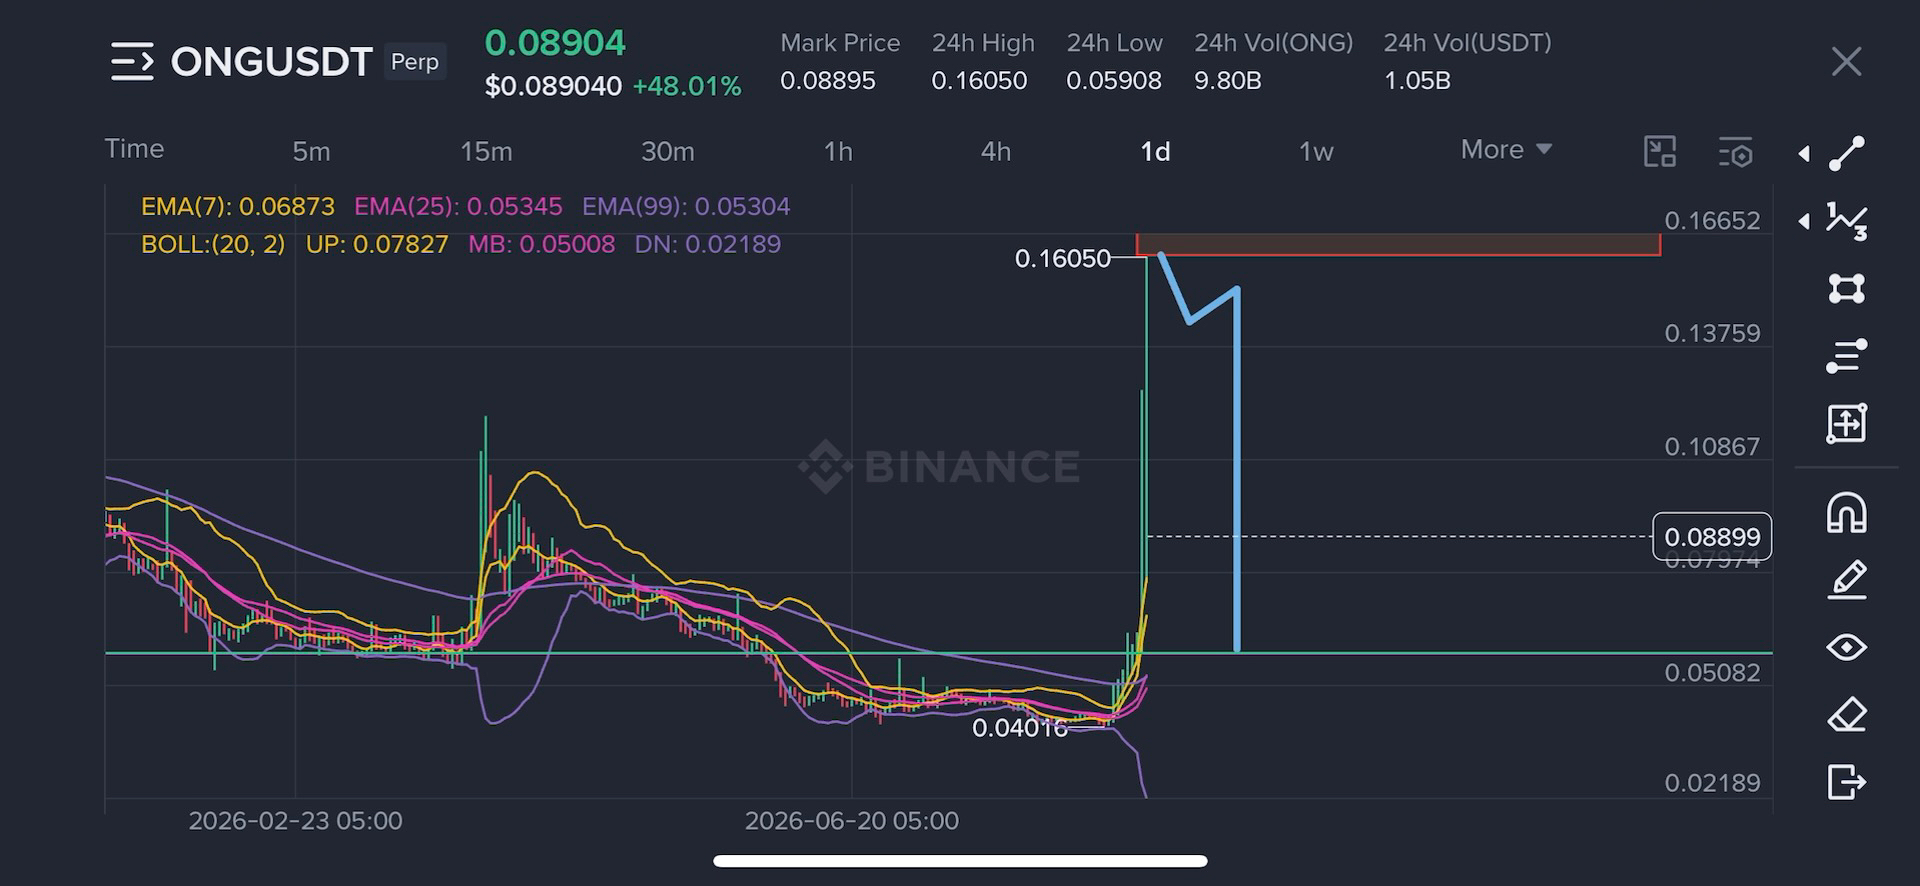The width and height of the screenshot is (1920, 886).
Task: Collapse the full-screen chart view icon
Action: pyautogui.click(x=1660, y=152)
